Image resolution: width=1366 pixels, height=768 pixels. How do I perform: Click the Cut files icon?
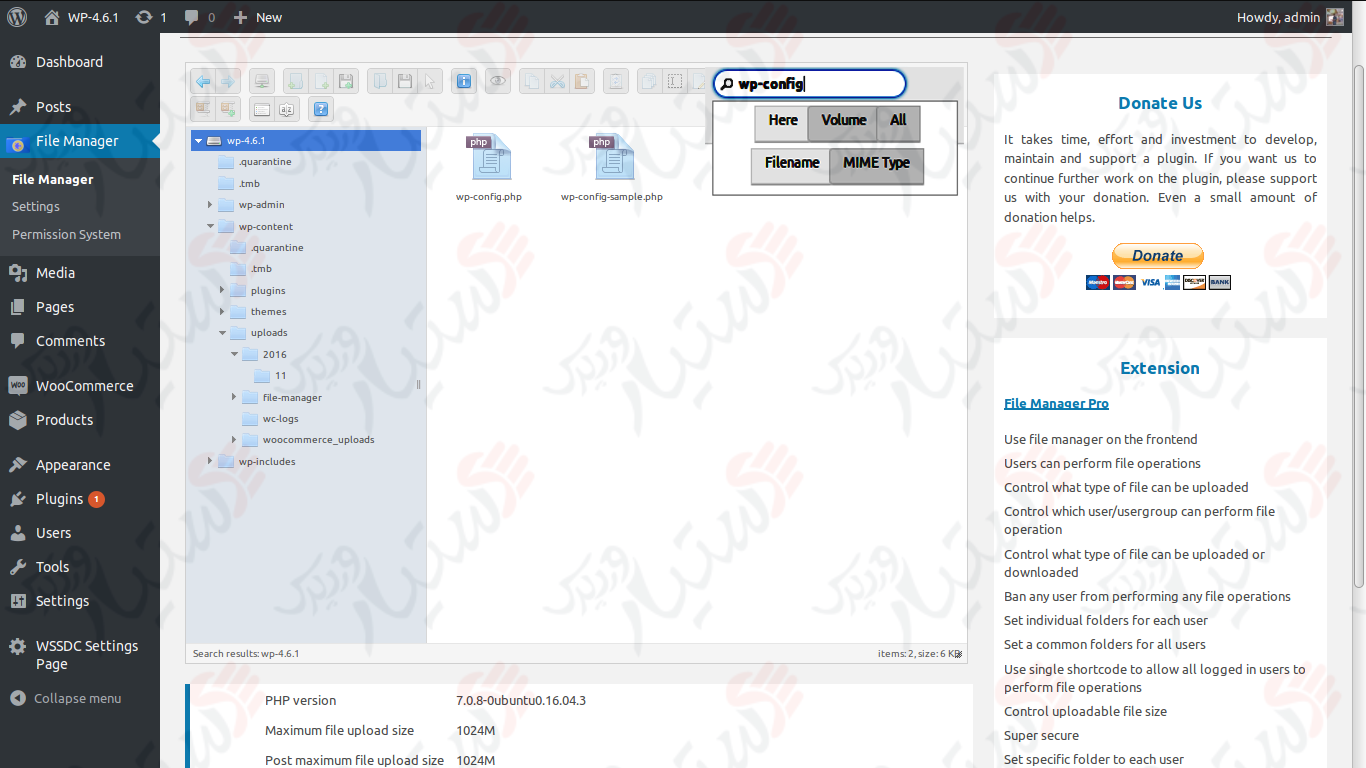click(x=558, y=81)
